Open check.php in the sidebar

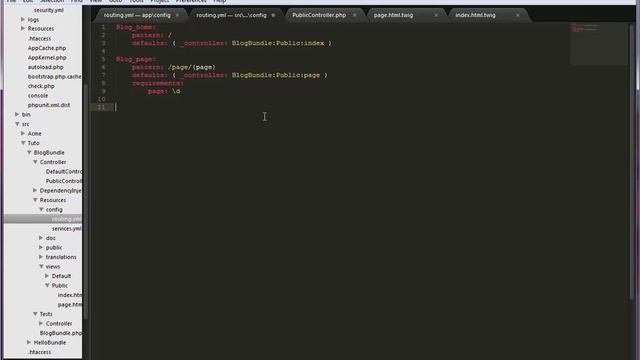(41, 86)
